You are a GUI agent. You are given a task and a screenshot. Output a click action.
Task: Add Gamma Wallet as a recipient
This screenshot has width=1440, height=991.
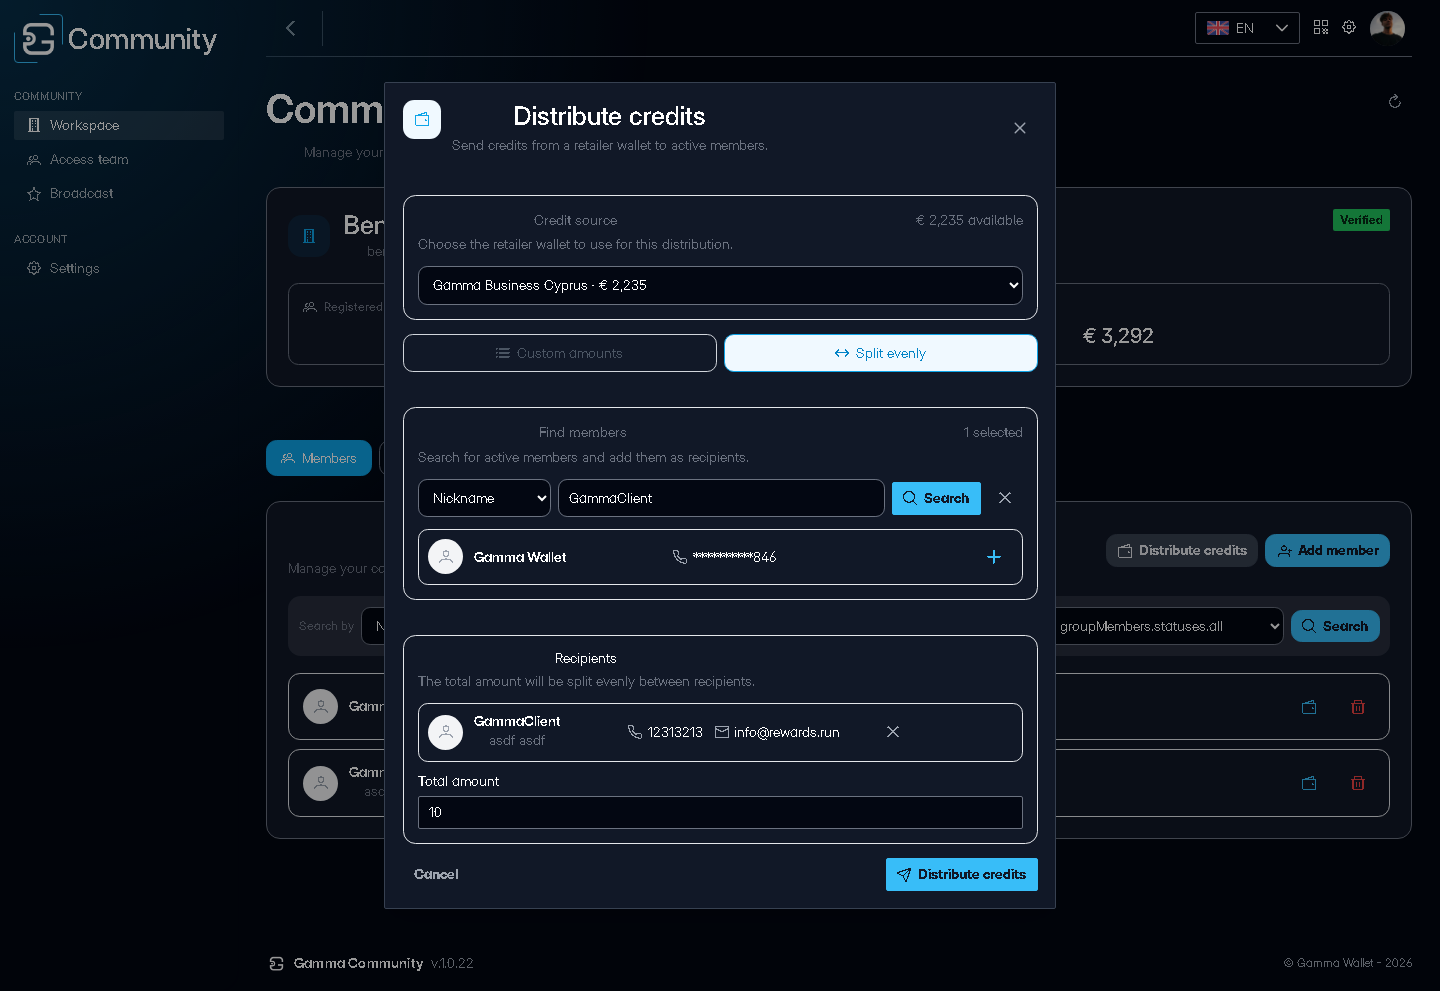[x=994, y=557]
